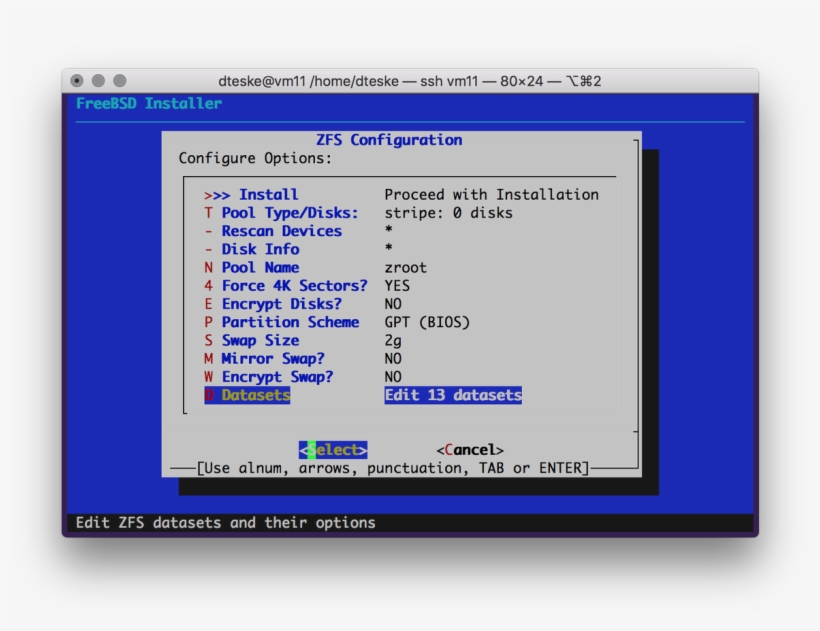Choose the Partition Scheme option
Image resolution: width=820 pixels, height=631 pixels.
pyautogui.click(x=290, y=322)
